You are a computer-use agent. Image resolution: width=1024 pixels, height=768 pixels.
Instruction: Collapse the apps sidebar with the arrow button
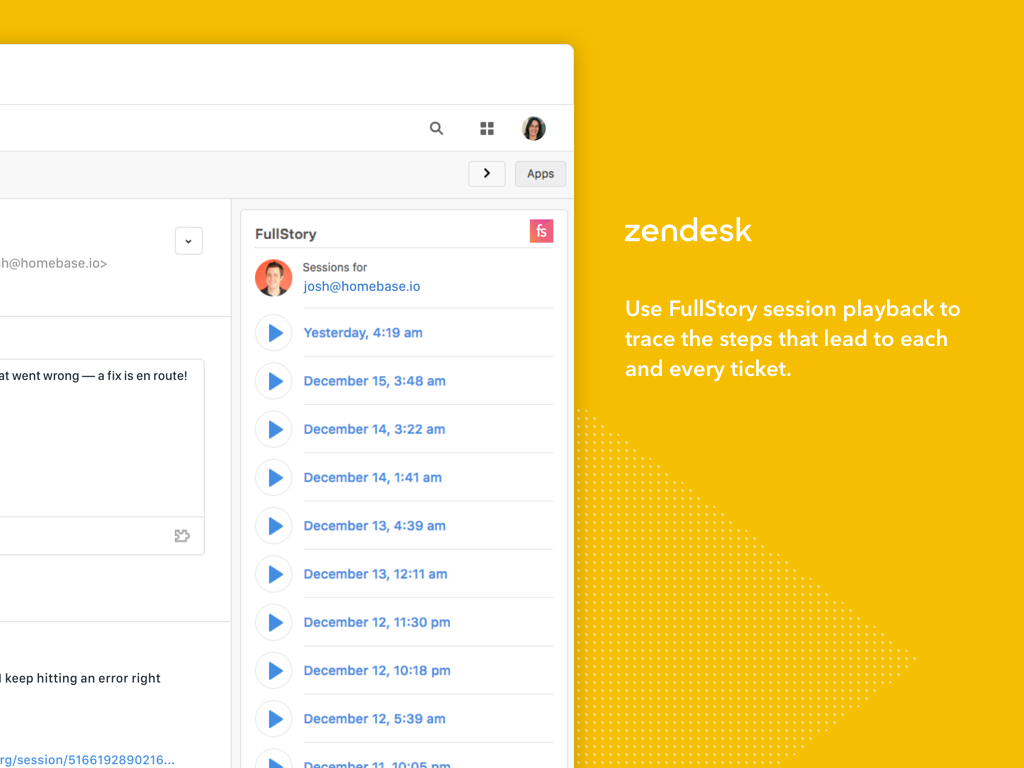487,173
